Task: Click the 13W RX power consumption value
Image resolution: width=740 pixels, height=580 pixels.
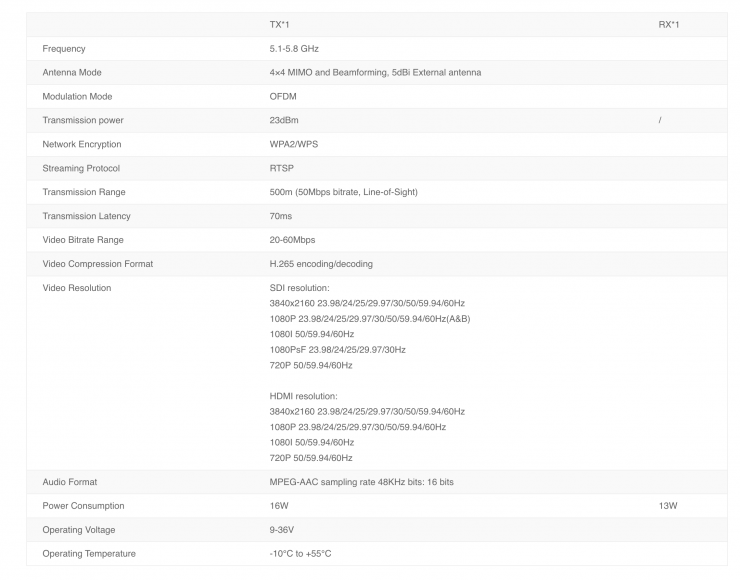Action: [668, 506]
